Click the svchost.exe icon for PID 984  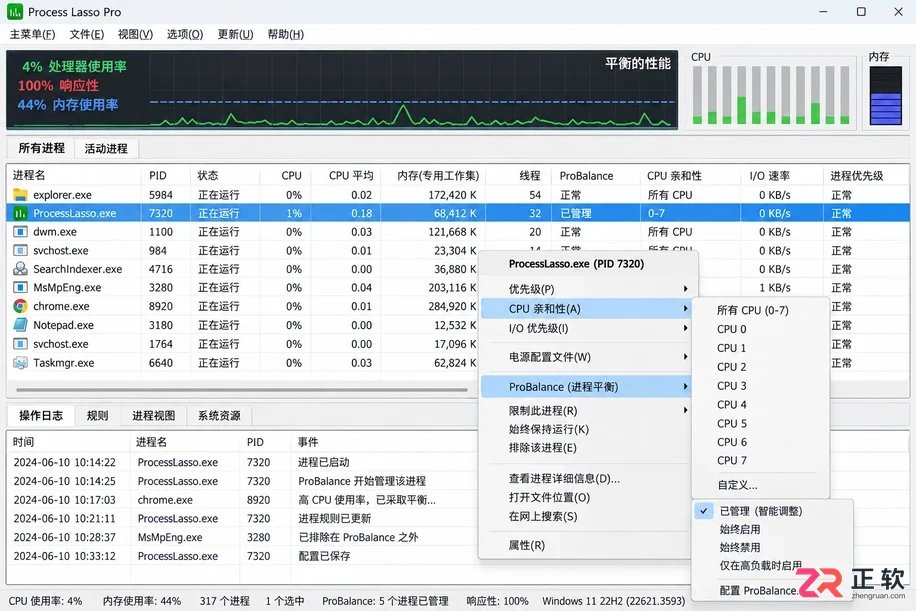coord(20,251)
